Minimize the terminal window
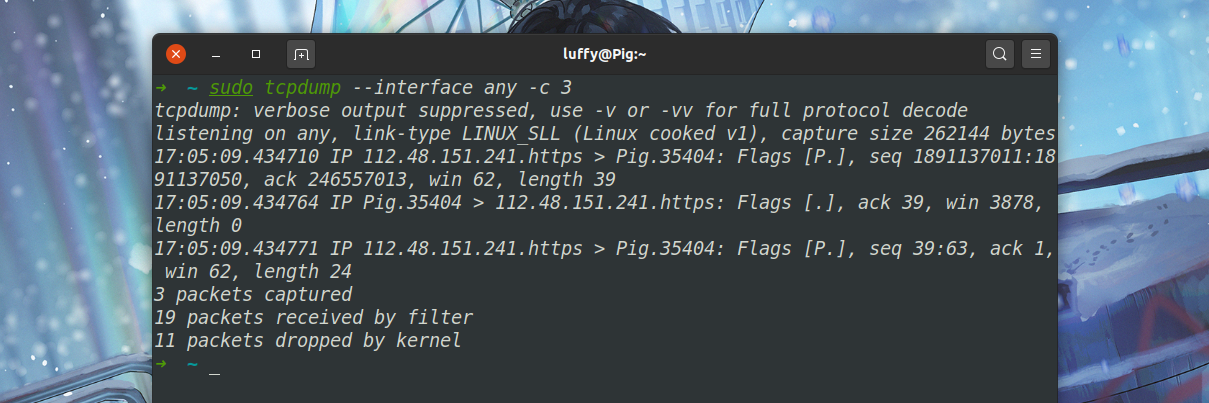Image resolution: width=1209 pixels, height=403 pixels. coord(216,54)
